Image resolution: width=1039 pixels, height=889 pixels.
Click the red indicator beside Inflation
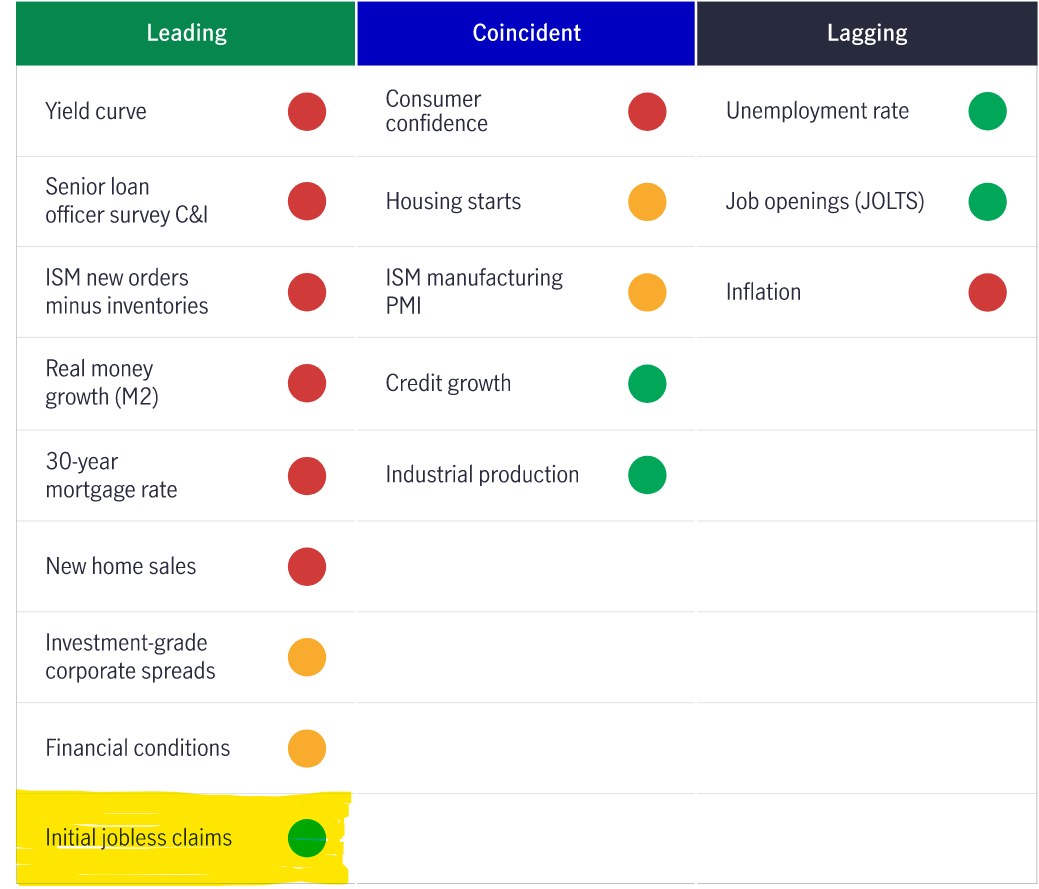(987, 293)
